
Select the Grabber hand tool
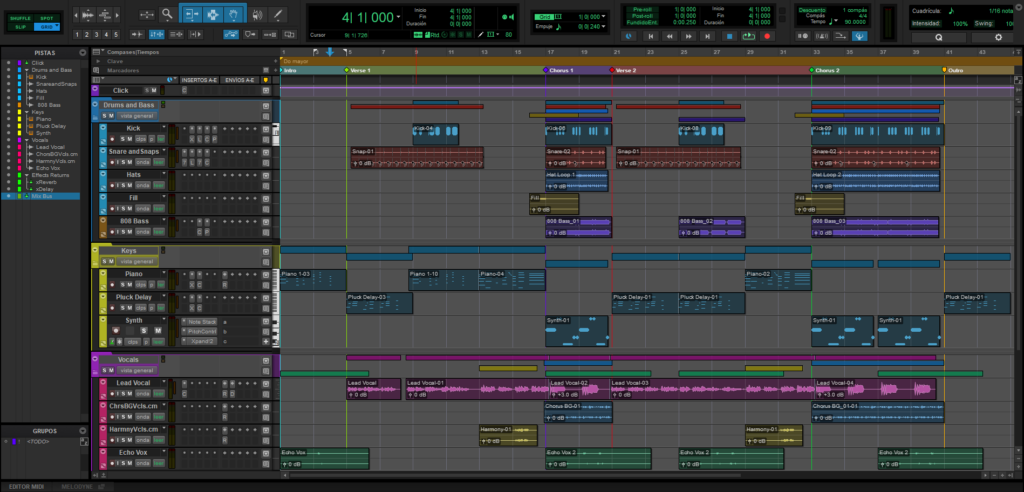pos(233,15)
